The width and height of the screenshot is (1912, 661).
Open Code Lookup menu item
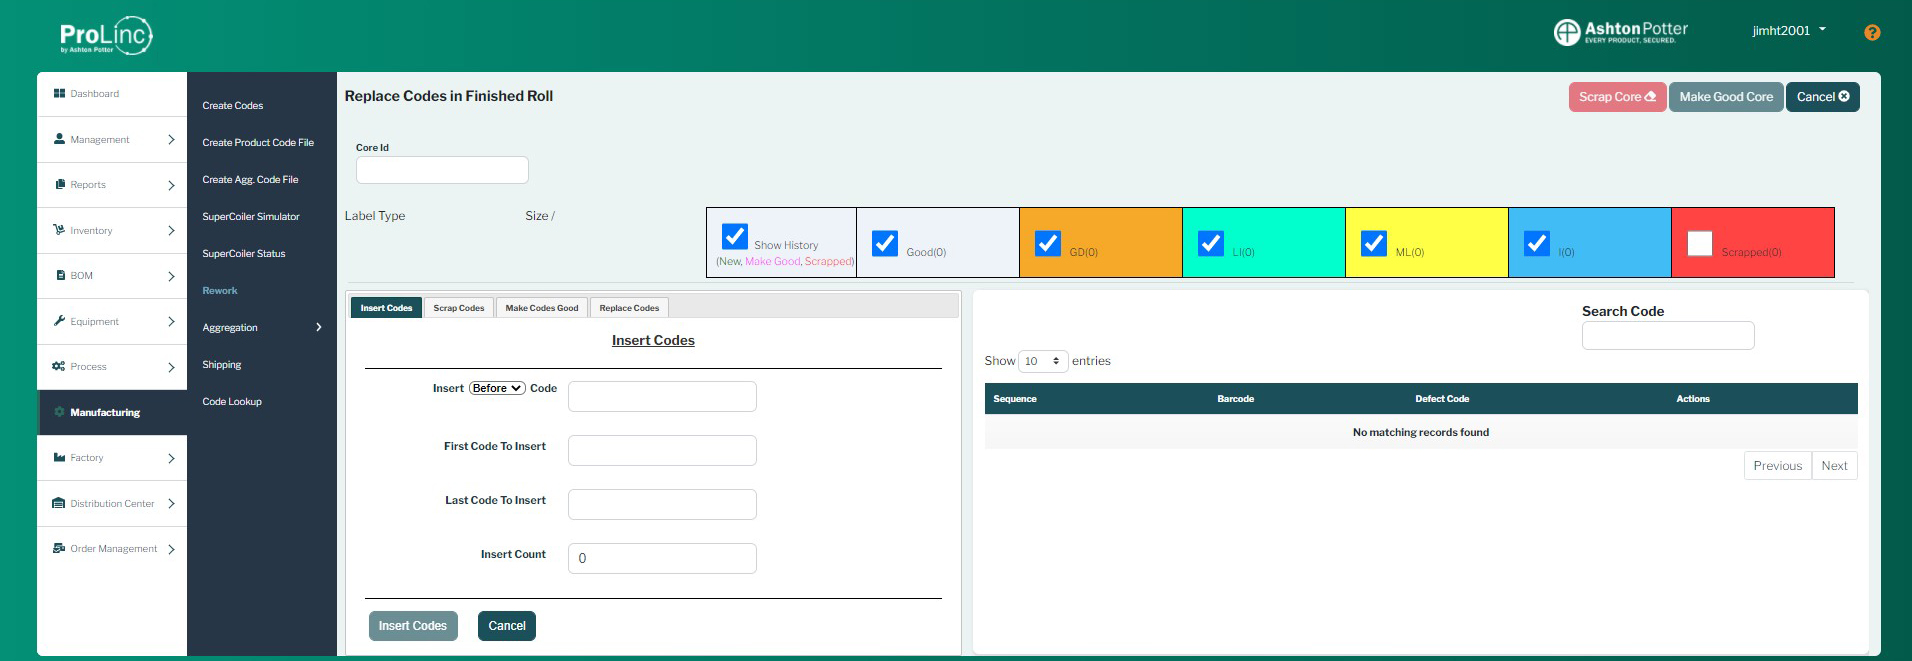232,401
